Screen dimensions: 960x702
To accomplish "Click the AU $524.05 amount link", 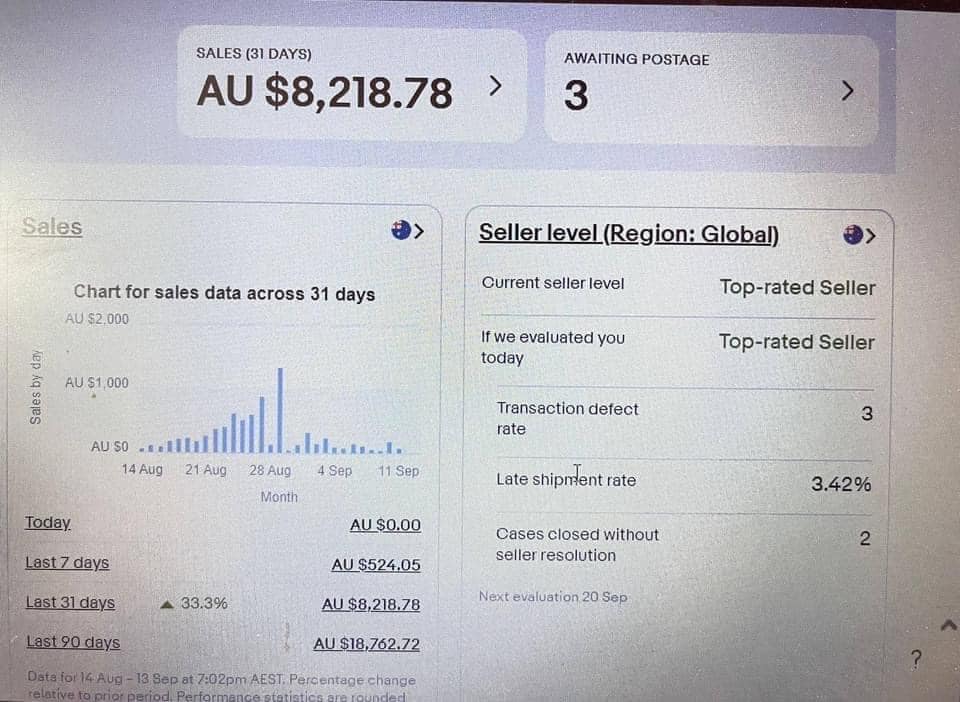I will tap(376, 565).
